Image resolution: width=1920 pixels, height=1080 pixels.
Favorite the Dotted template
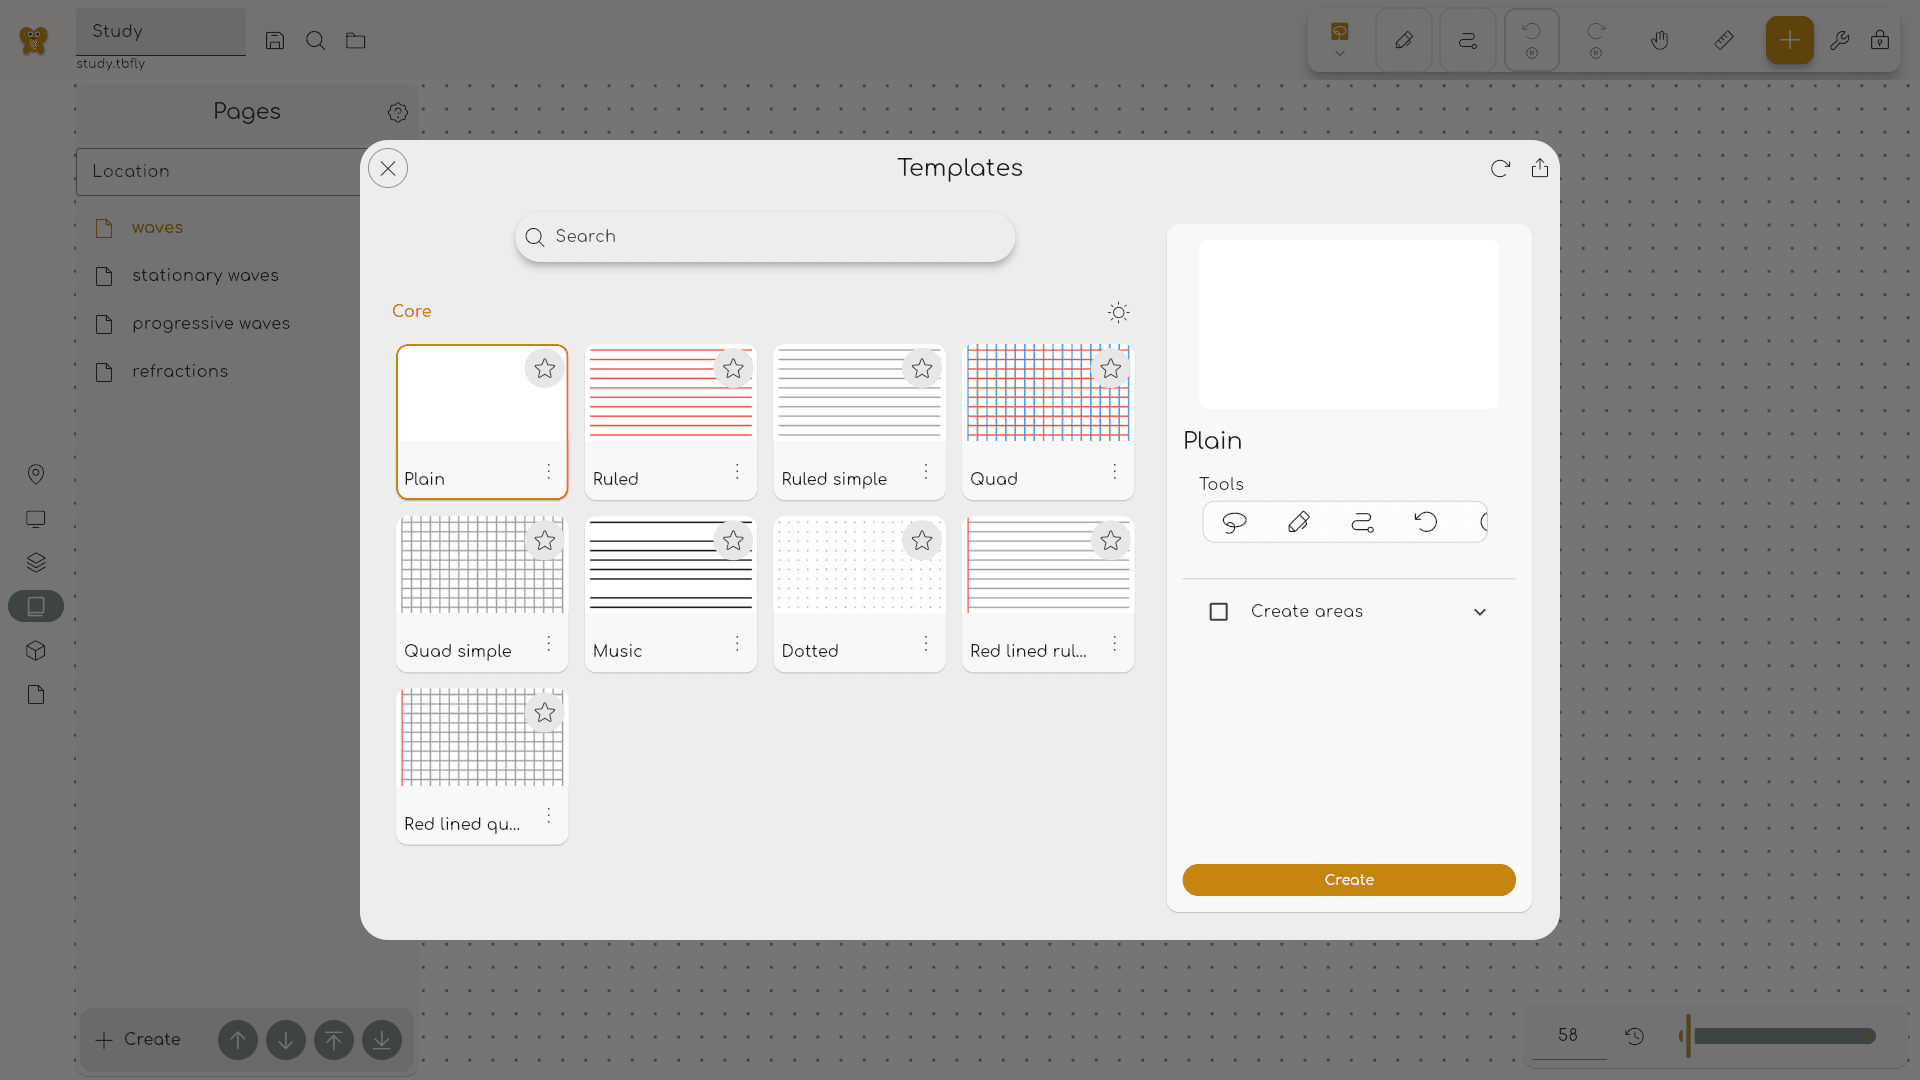pyautogui.click(x=922, y=541)
